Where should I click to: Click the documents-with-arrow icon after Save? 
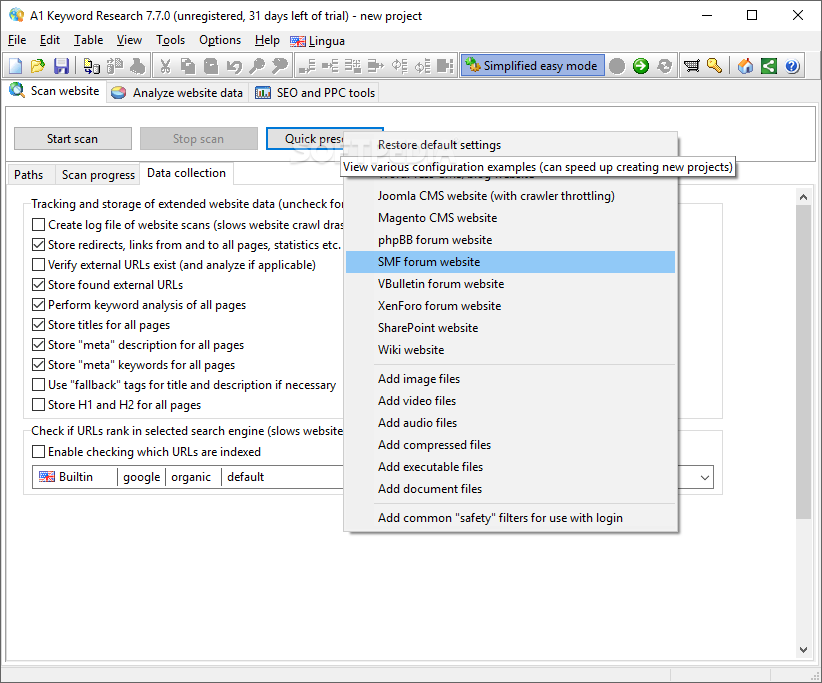point(92,66)
